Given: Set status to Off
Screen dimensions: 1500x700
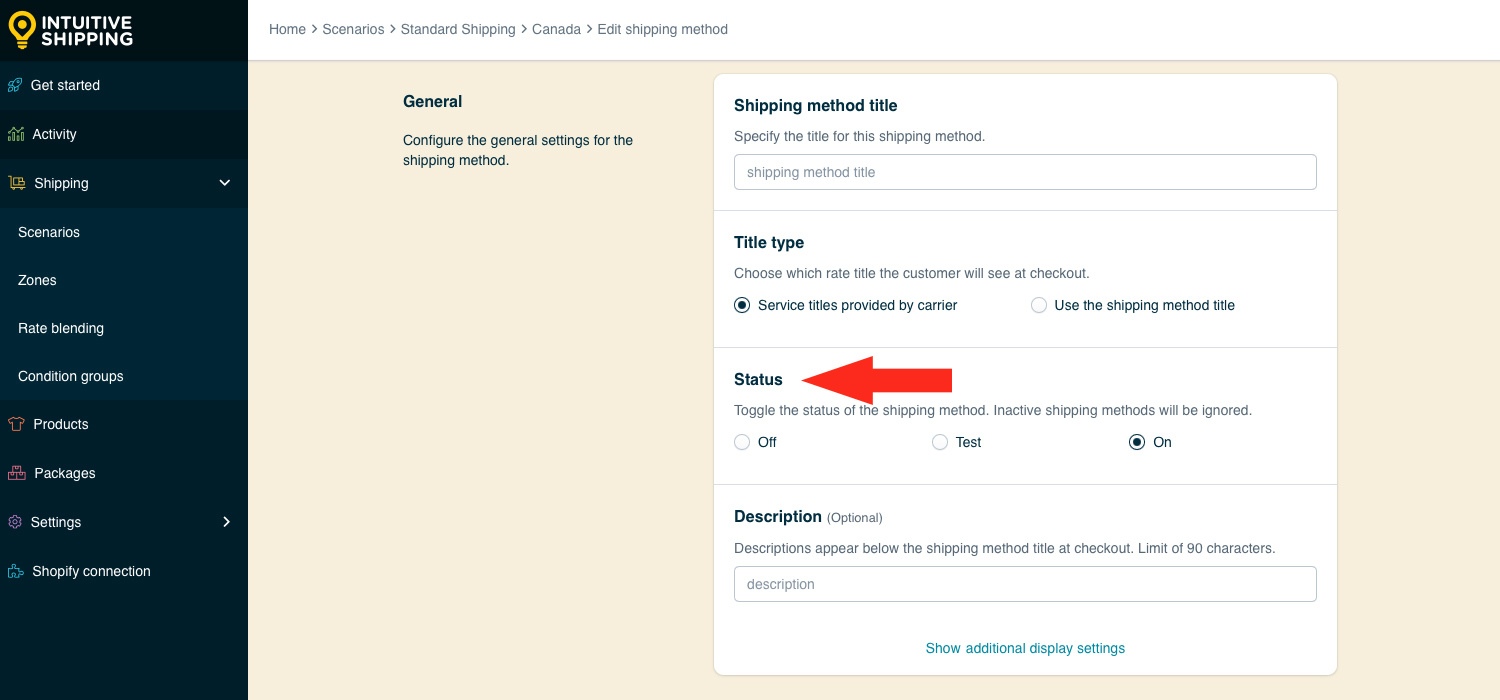Looking at the screenshot, I should tap(742, 442).
